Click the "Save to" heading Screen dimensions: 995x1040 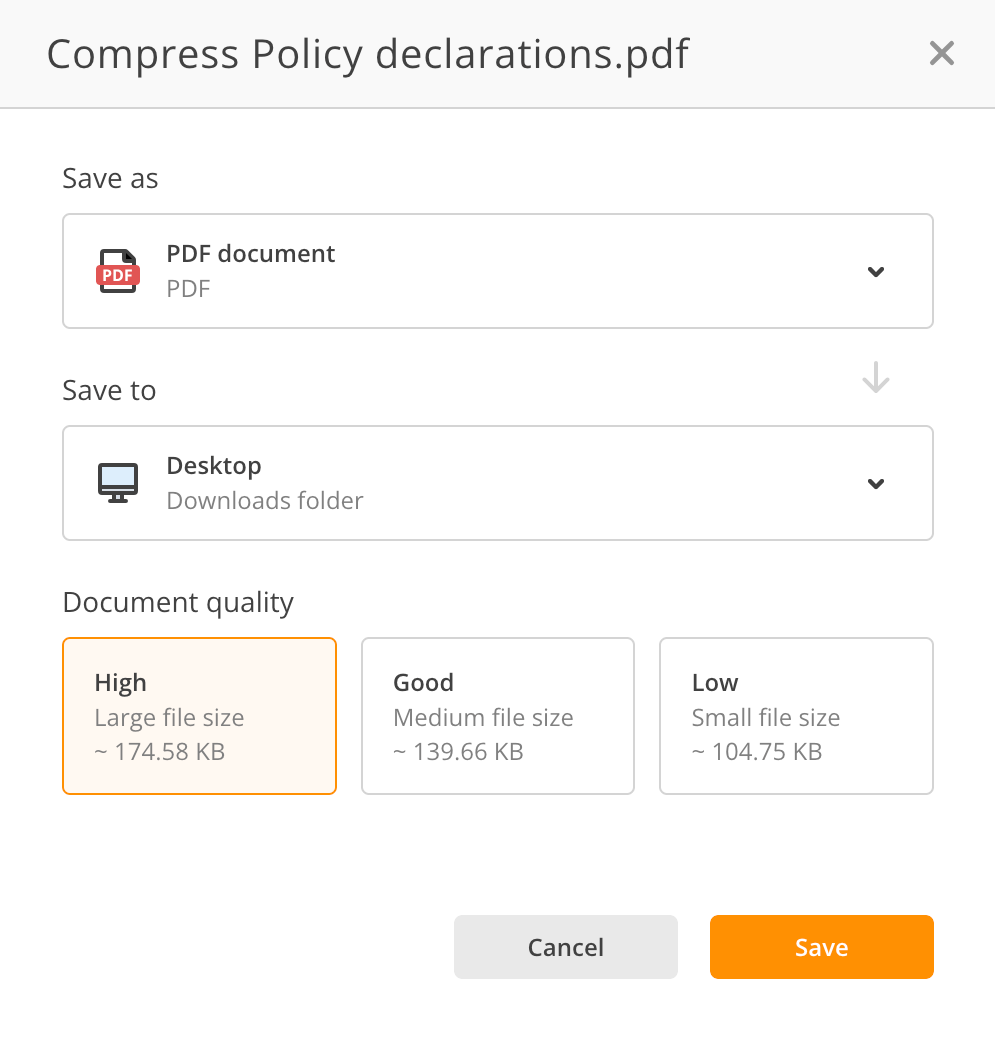tap(109, 391)
